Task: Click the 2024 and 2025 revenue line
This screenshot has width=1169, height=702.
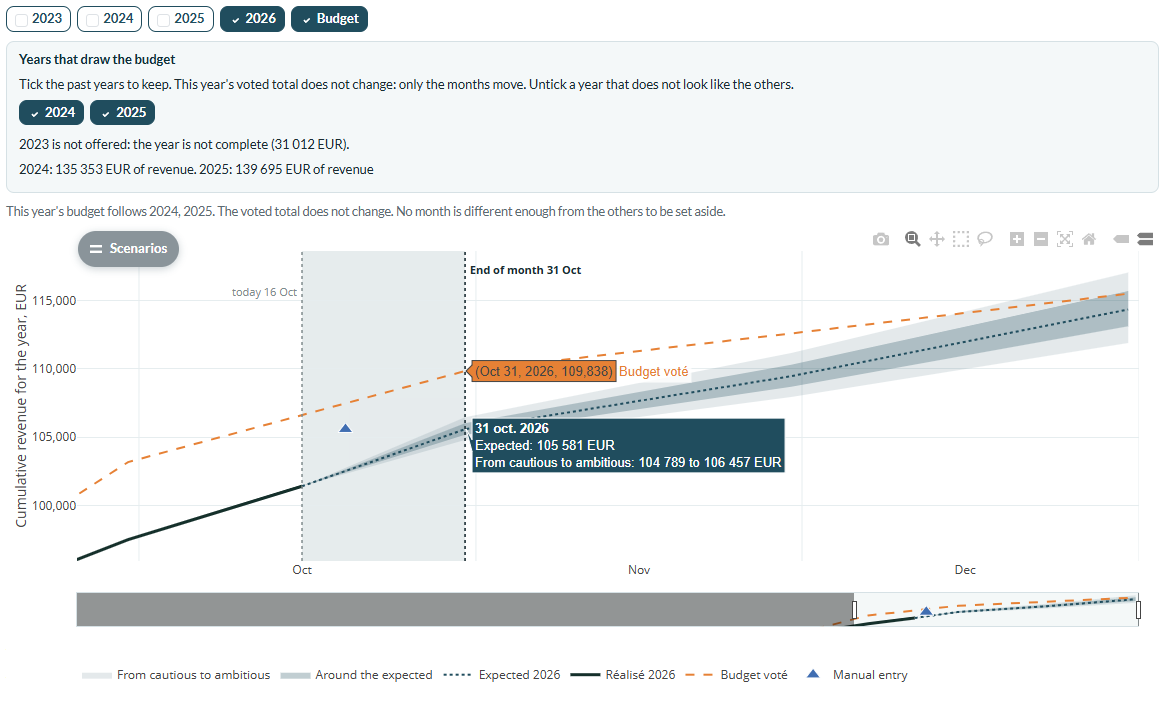Action: pos(196,170)
